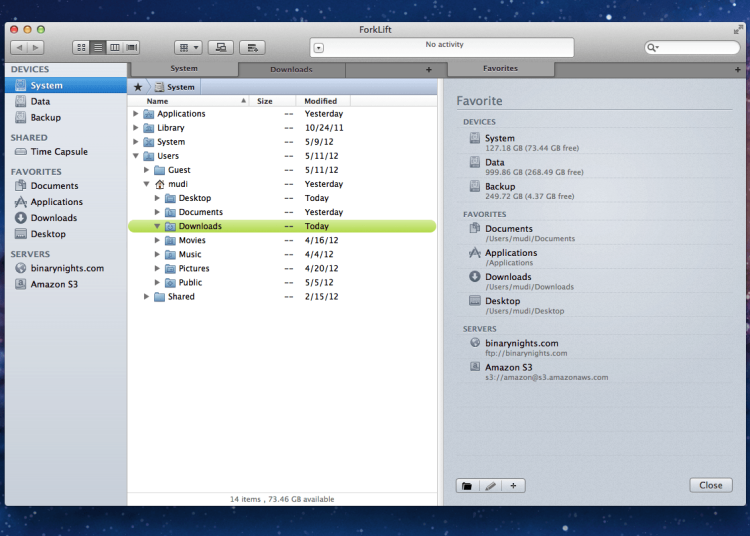This screenshot has width=750, height=536.
Task: Open the binarynights.com server in sidebar
Action: [x=67, y=268]
